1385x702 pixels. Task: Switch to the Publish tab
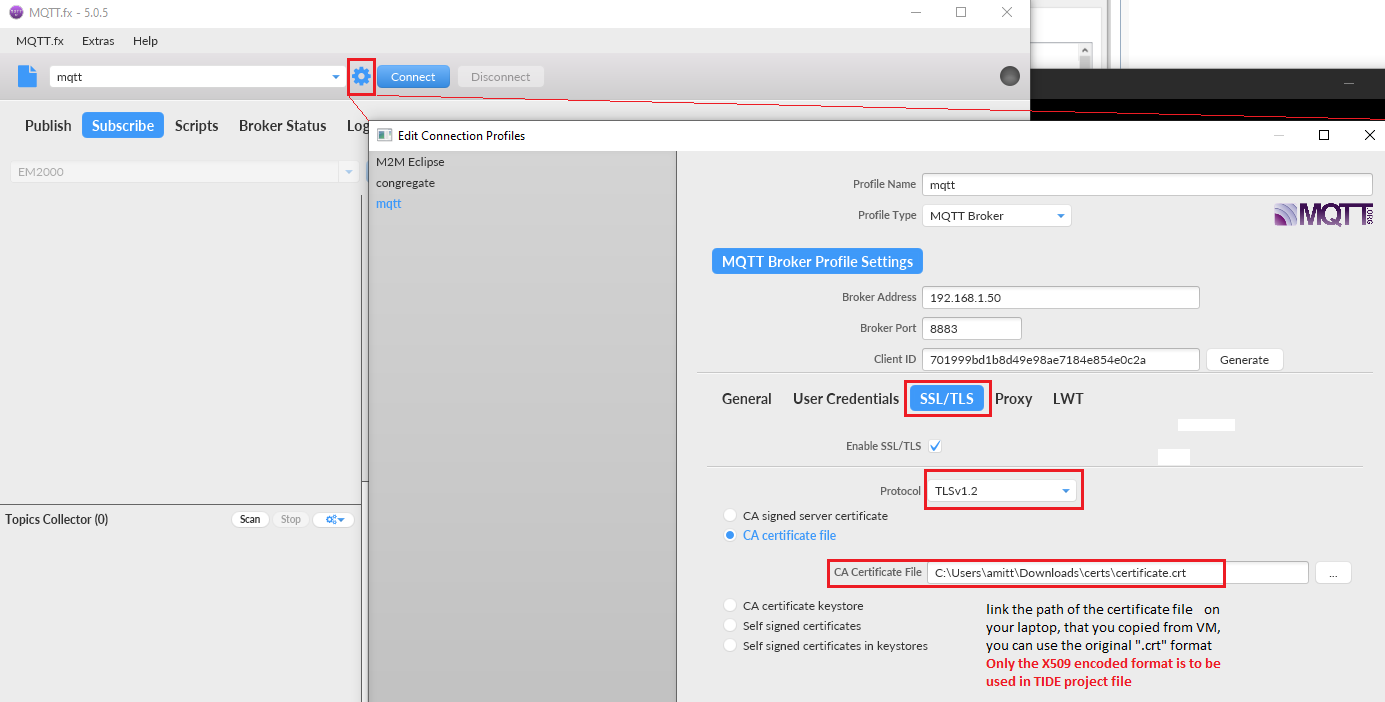pos(48,125)
